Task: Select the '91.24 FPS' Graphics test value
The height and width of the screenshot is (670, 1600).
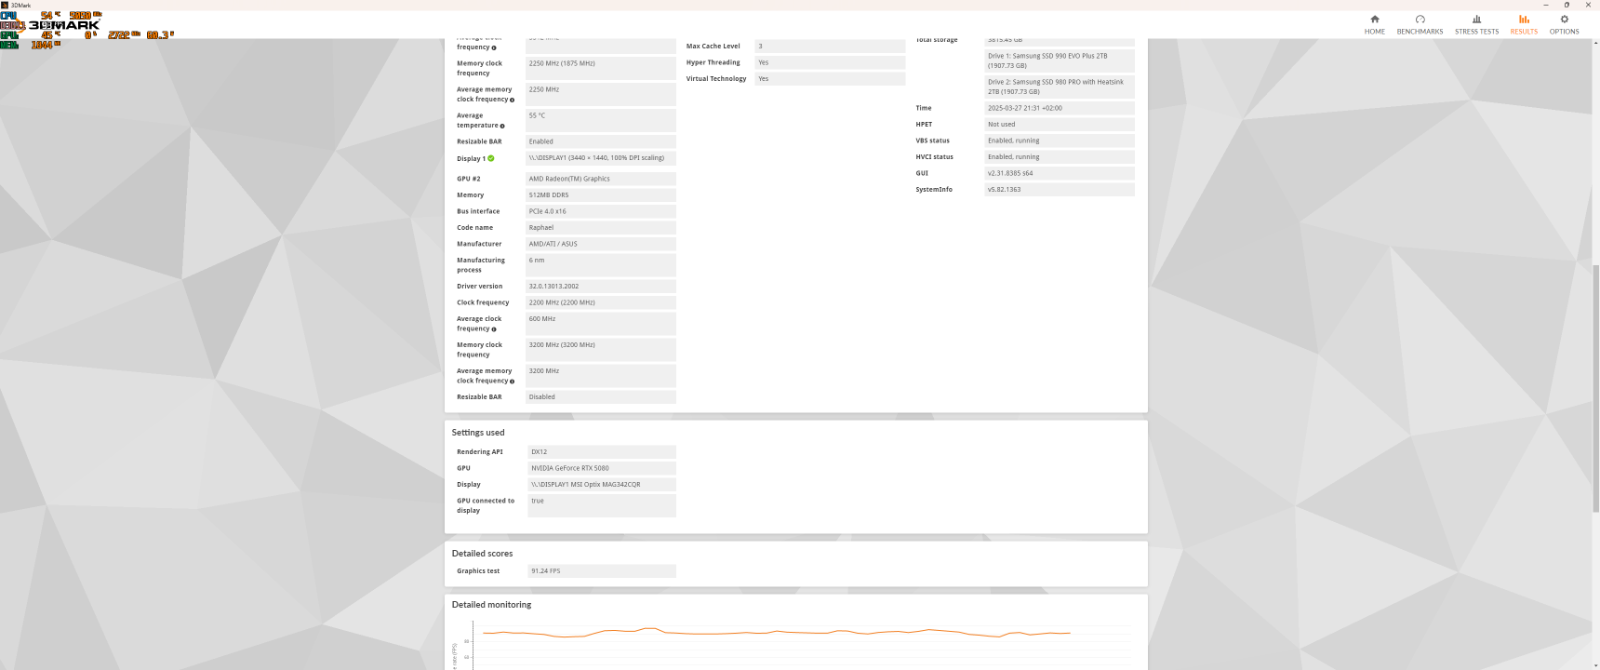Action: pyautogui.click(x=601, y=571)
